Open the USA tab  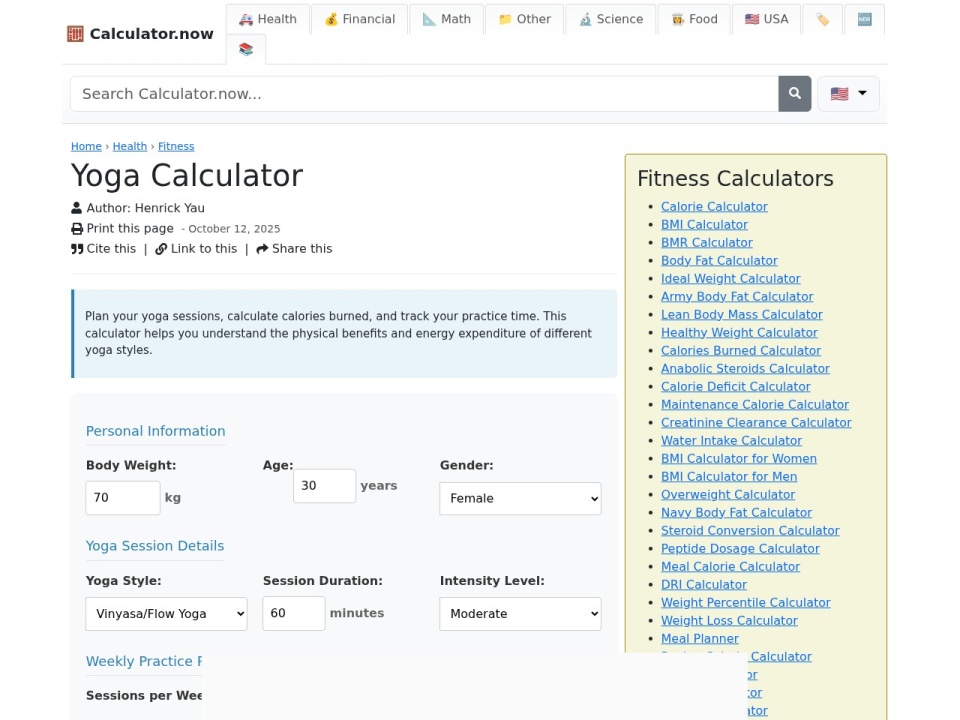coord(767,19)
